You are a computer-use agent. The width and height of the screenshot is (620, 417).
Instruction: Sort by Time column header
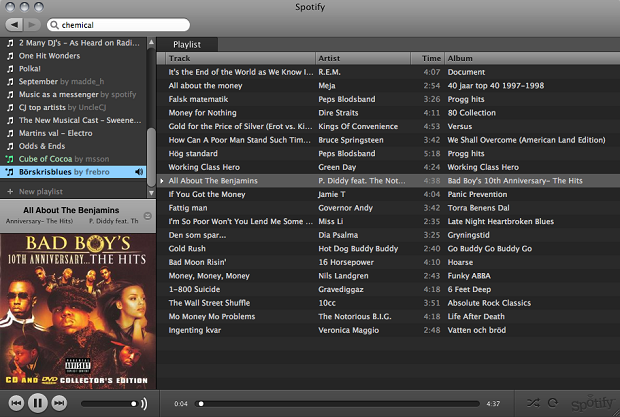pos(427,58)
